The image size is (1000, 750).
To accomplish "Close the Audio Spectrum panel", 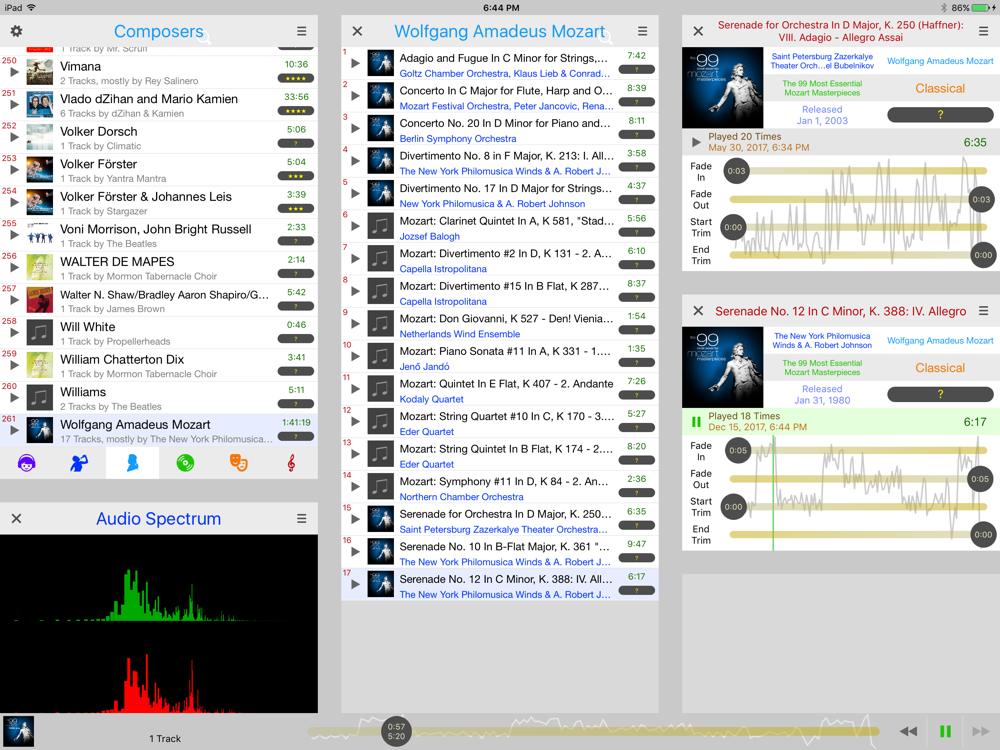I will pyautogui.click(x=17, y=518).
